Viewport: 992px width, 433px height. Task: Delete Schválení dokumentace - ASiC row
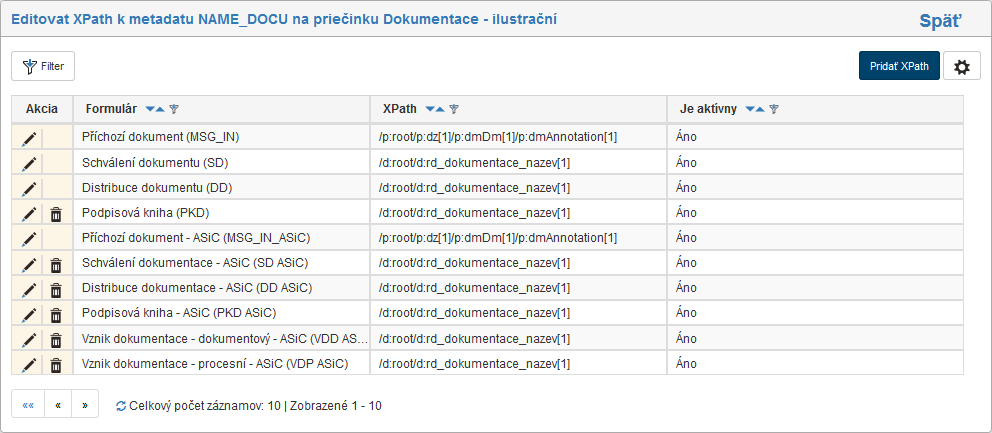pos(56,264)
